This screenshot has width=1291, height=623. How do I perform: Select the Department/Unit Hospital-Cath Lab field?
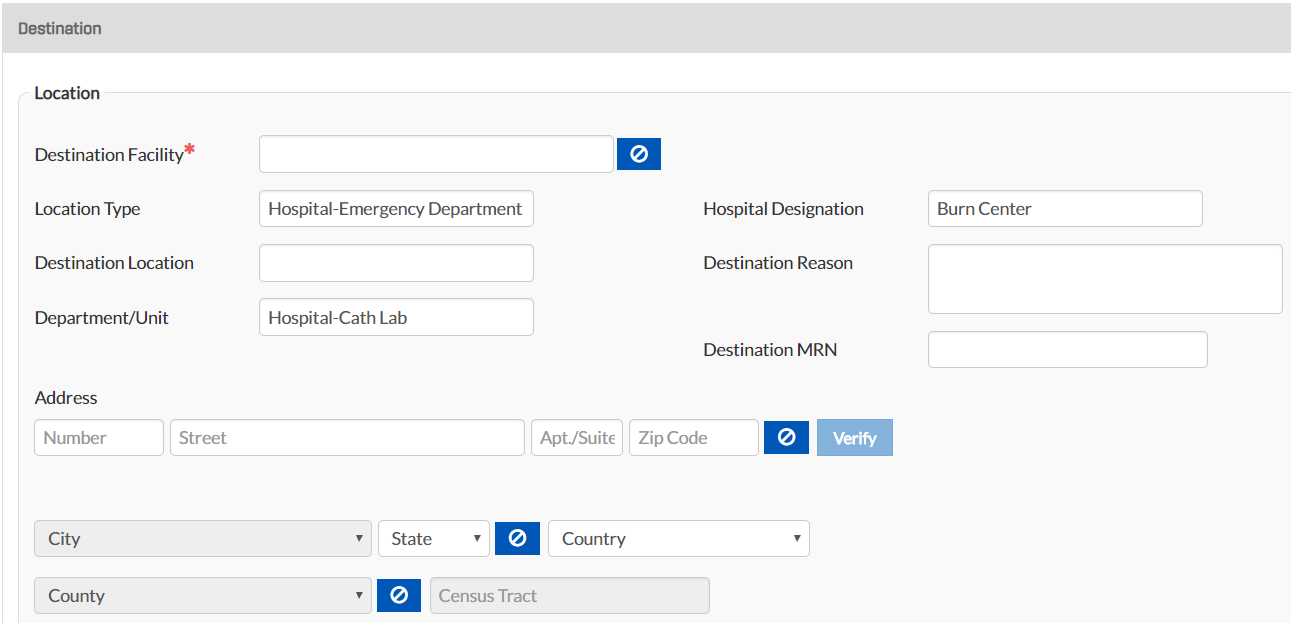click(x=396, y=317)
